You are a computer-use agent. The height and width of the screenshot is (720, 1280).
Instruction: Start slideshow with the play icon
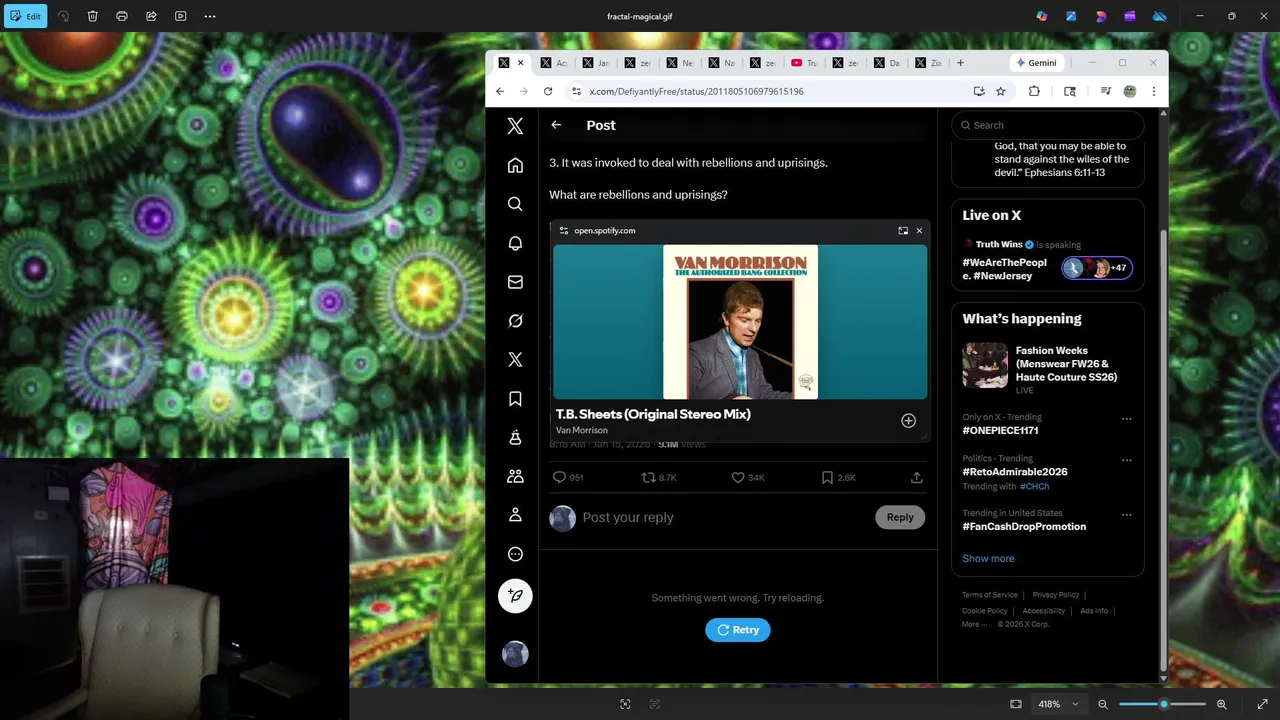tap(181, 16)
